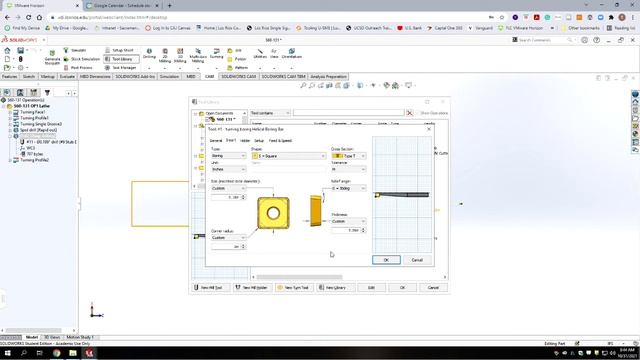Click the New Library button
The height and width of the screenshot is (360, 640).
tap(336, 288)
